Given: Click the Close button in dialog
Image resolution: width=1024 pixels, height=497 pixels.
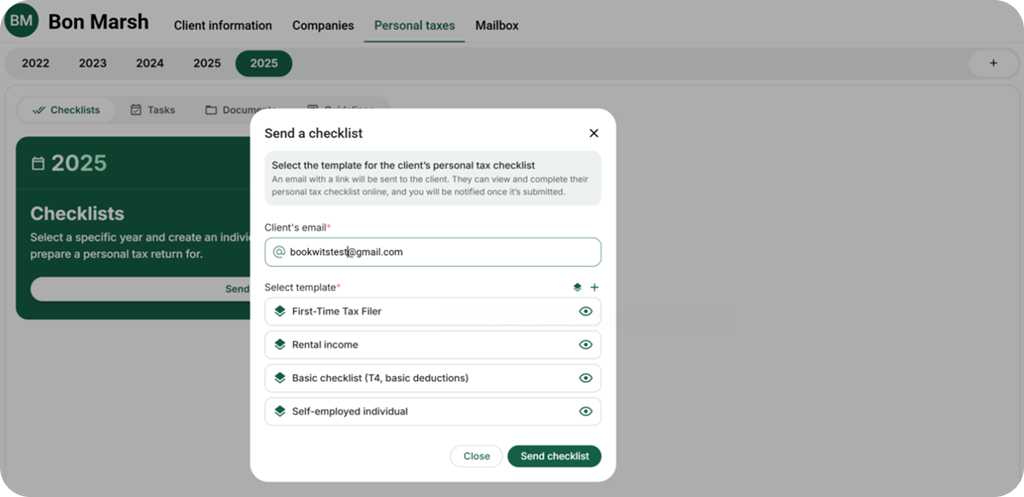Looking at the screenshot, I should (476, 456).
